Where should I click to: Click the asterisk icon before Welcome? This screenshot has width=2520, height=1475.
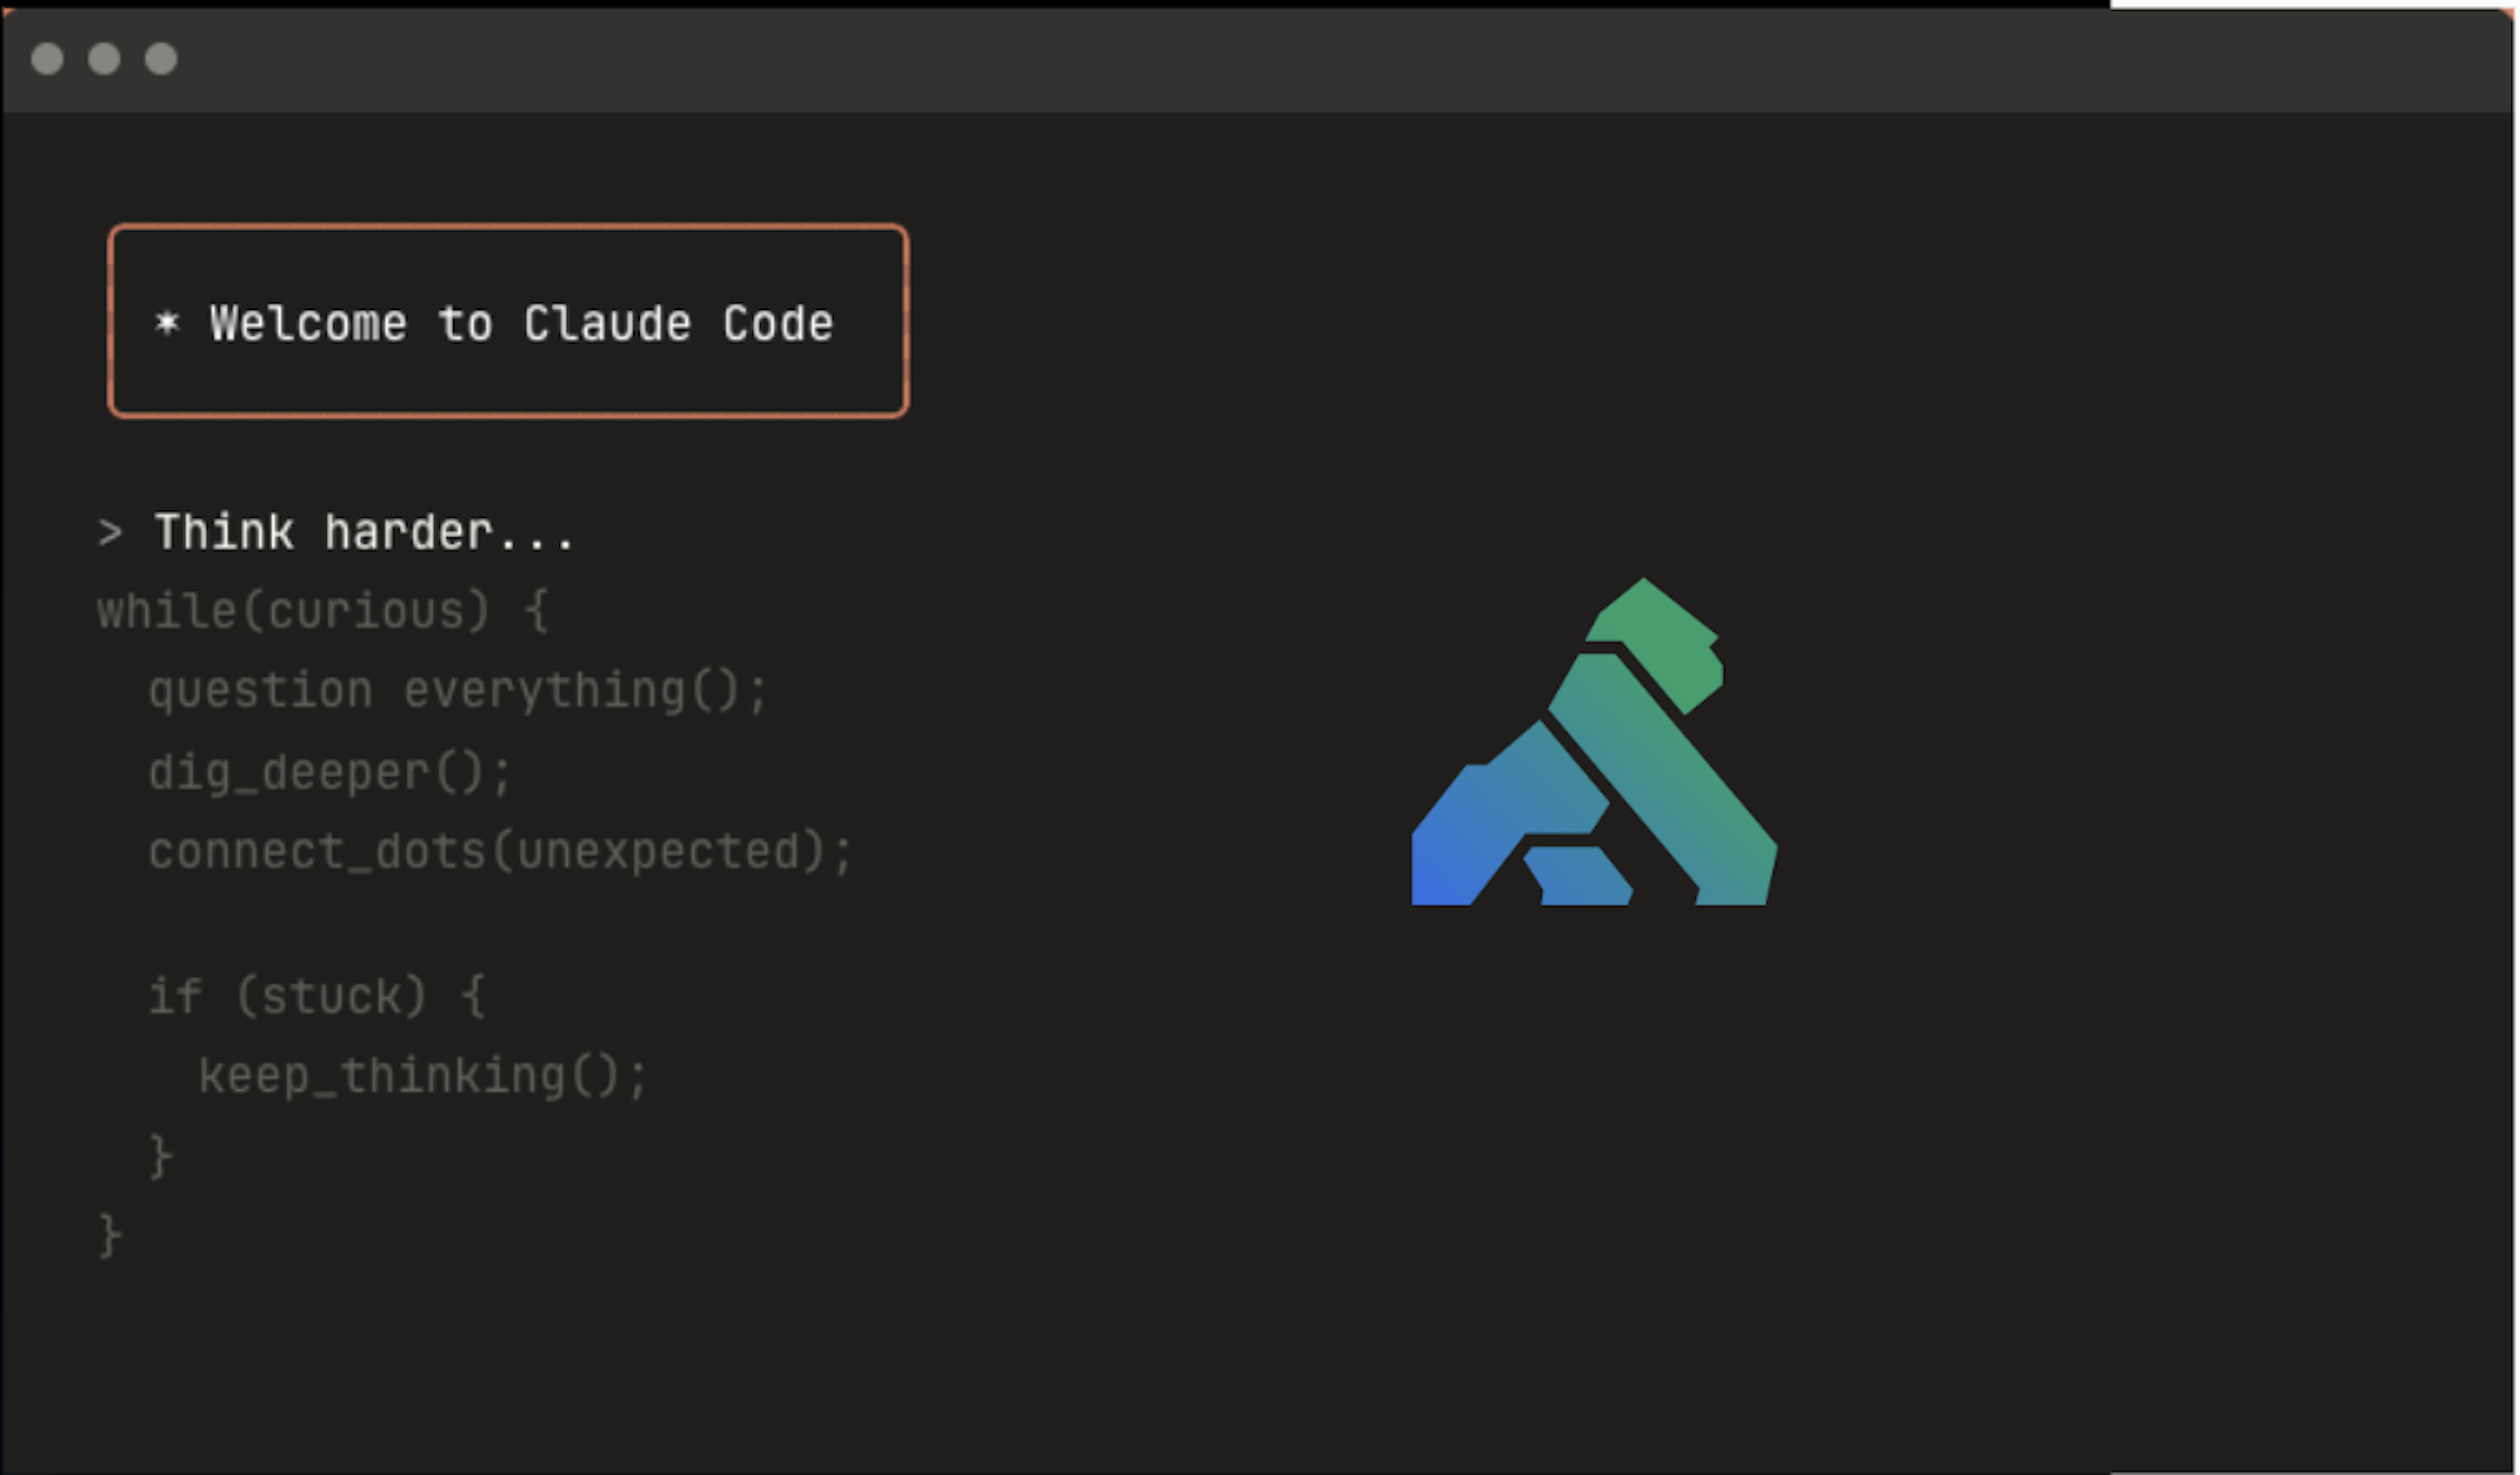pos(167,323)
